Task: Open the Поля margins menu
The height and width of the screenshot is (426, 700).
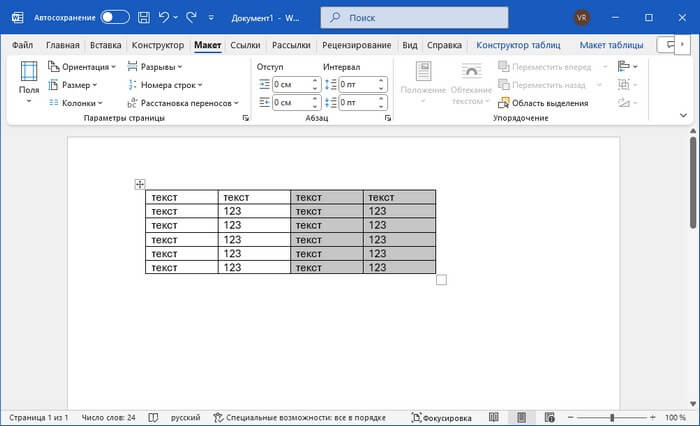Action: 29,82
